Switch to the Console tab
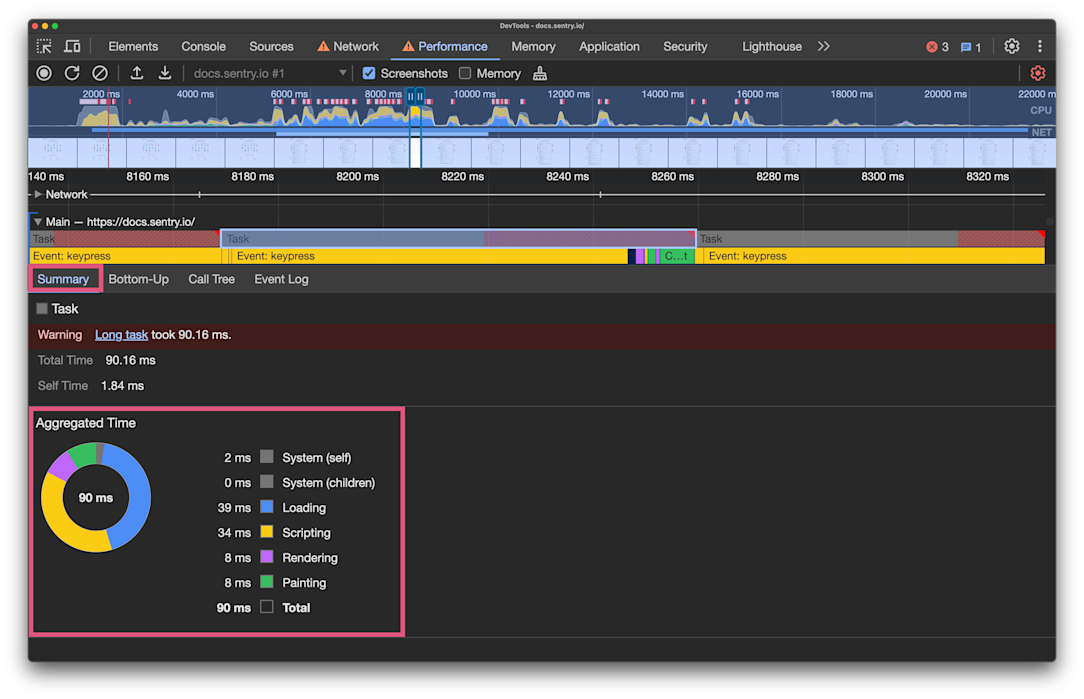The width and height of the screenshot is (1084, 699). click(203, 46)
